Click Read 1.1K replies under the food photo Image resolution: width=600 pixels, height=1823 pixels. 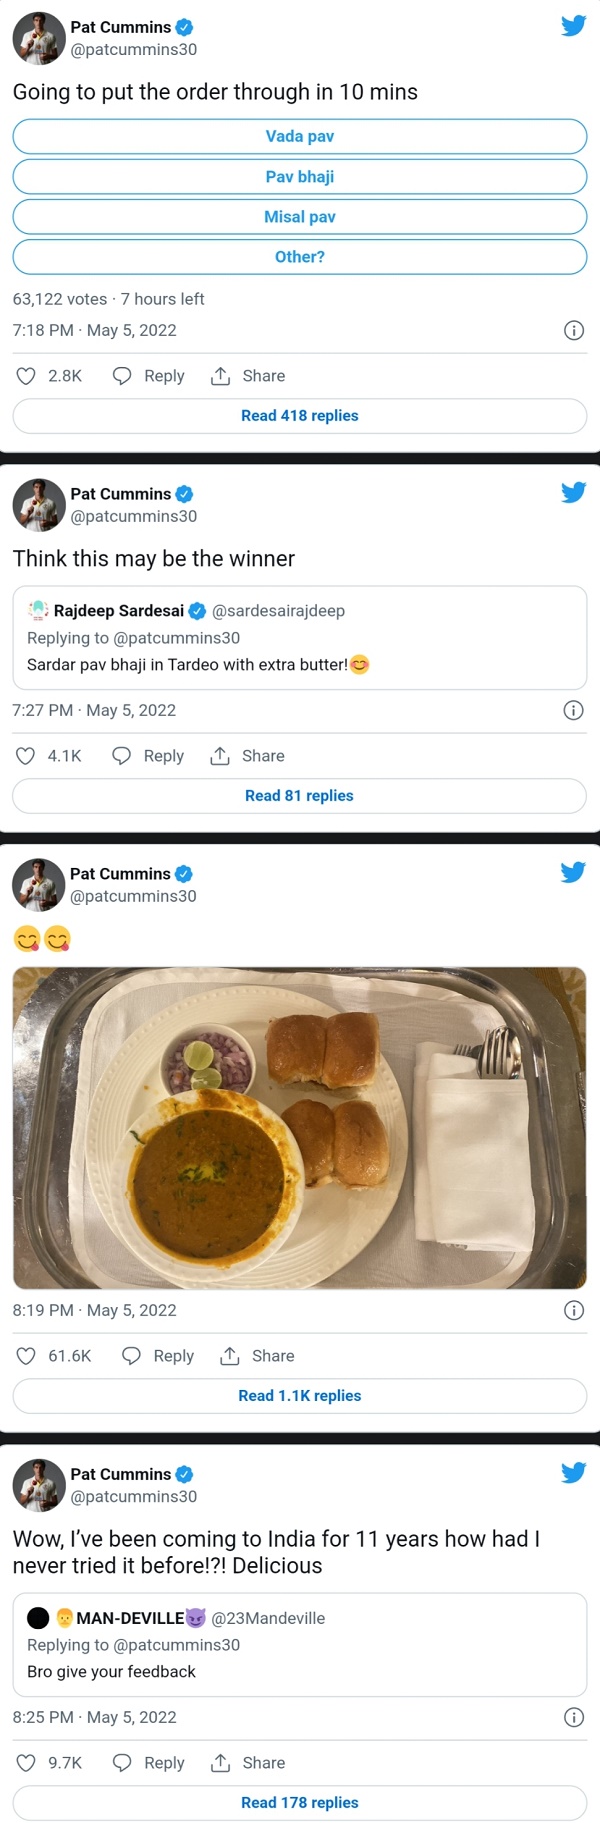click(x=299, y=1395)
